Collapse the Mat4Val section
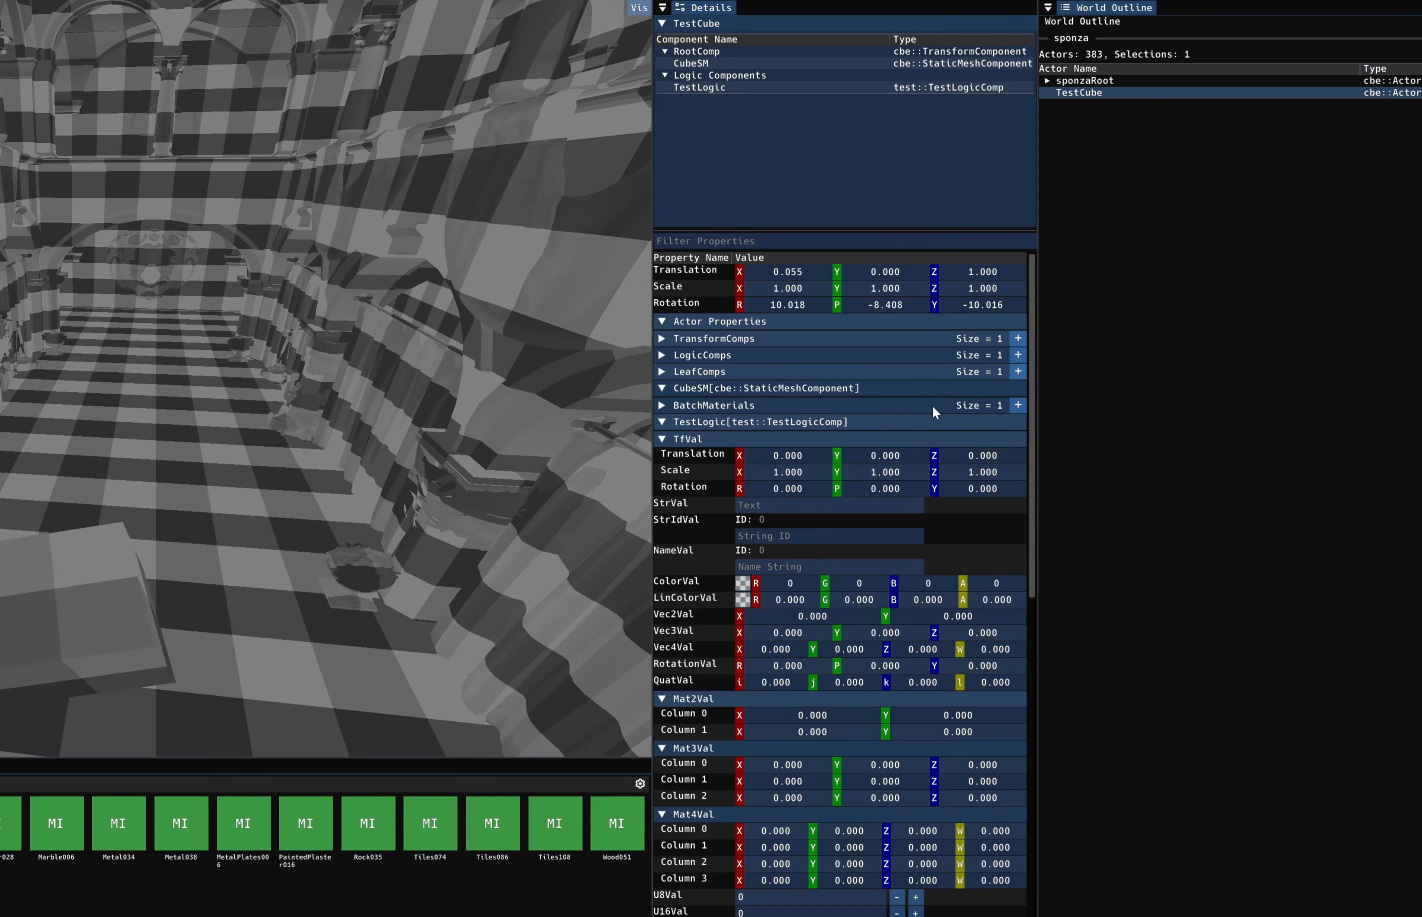Screen dimensions: 1422x917 click(662, 814)
